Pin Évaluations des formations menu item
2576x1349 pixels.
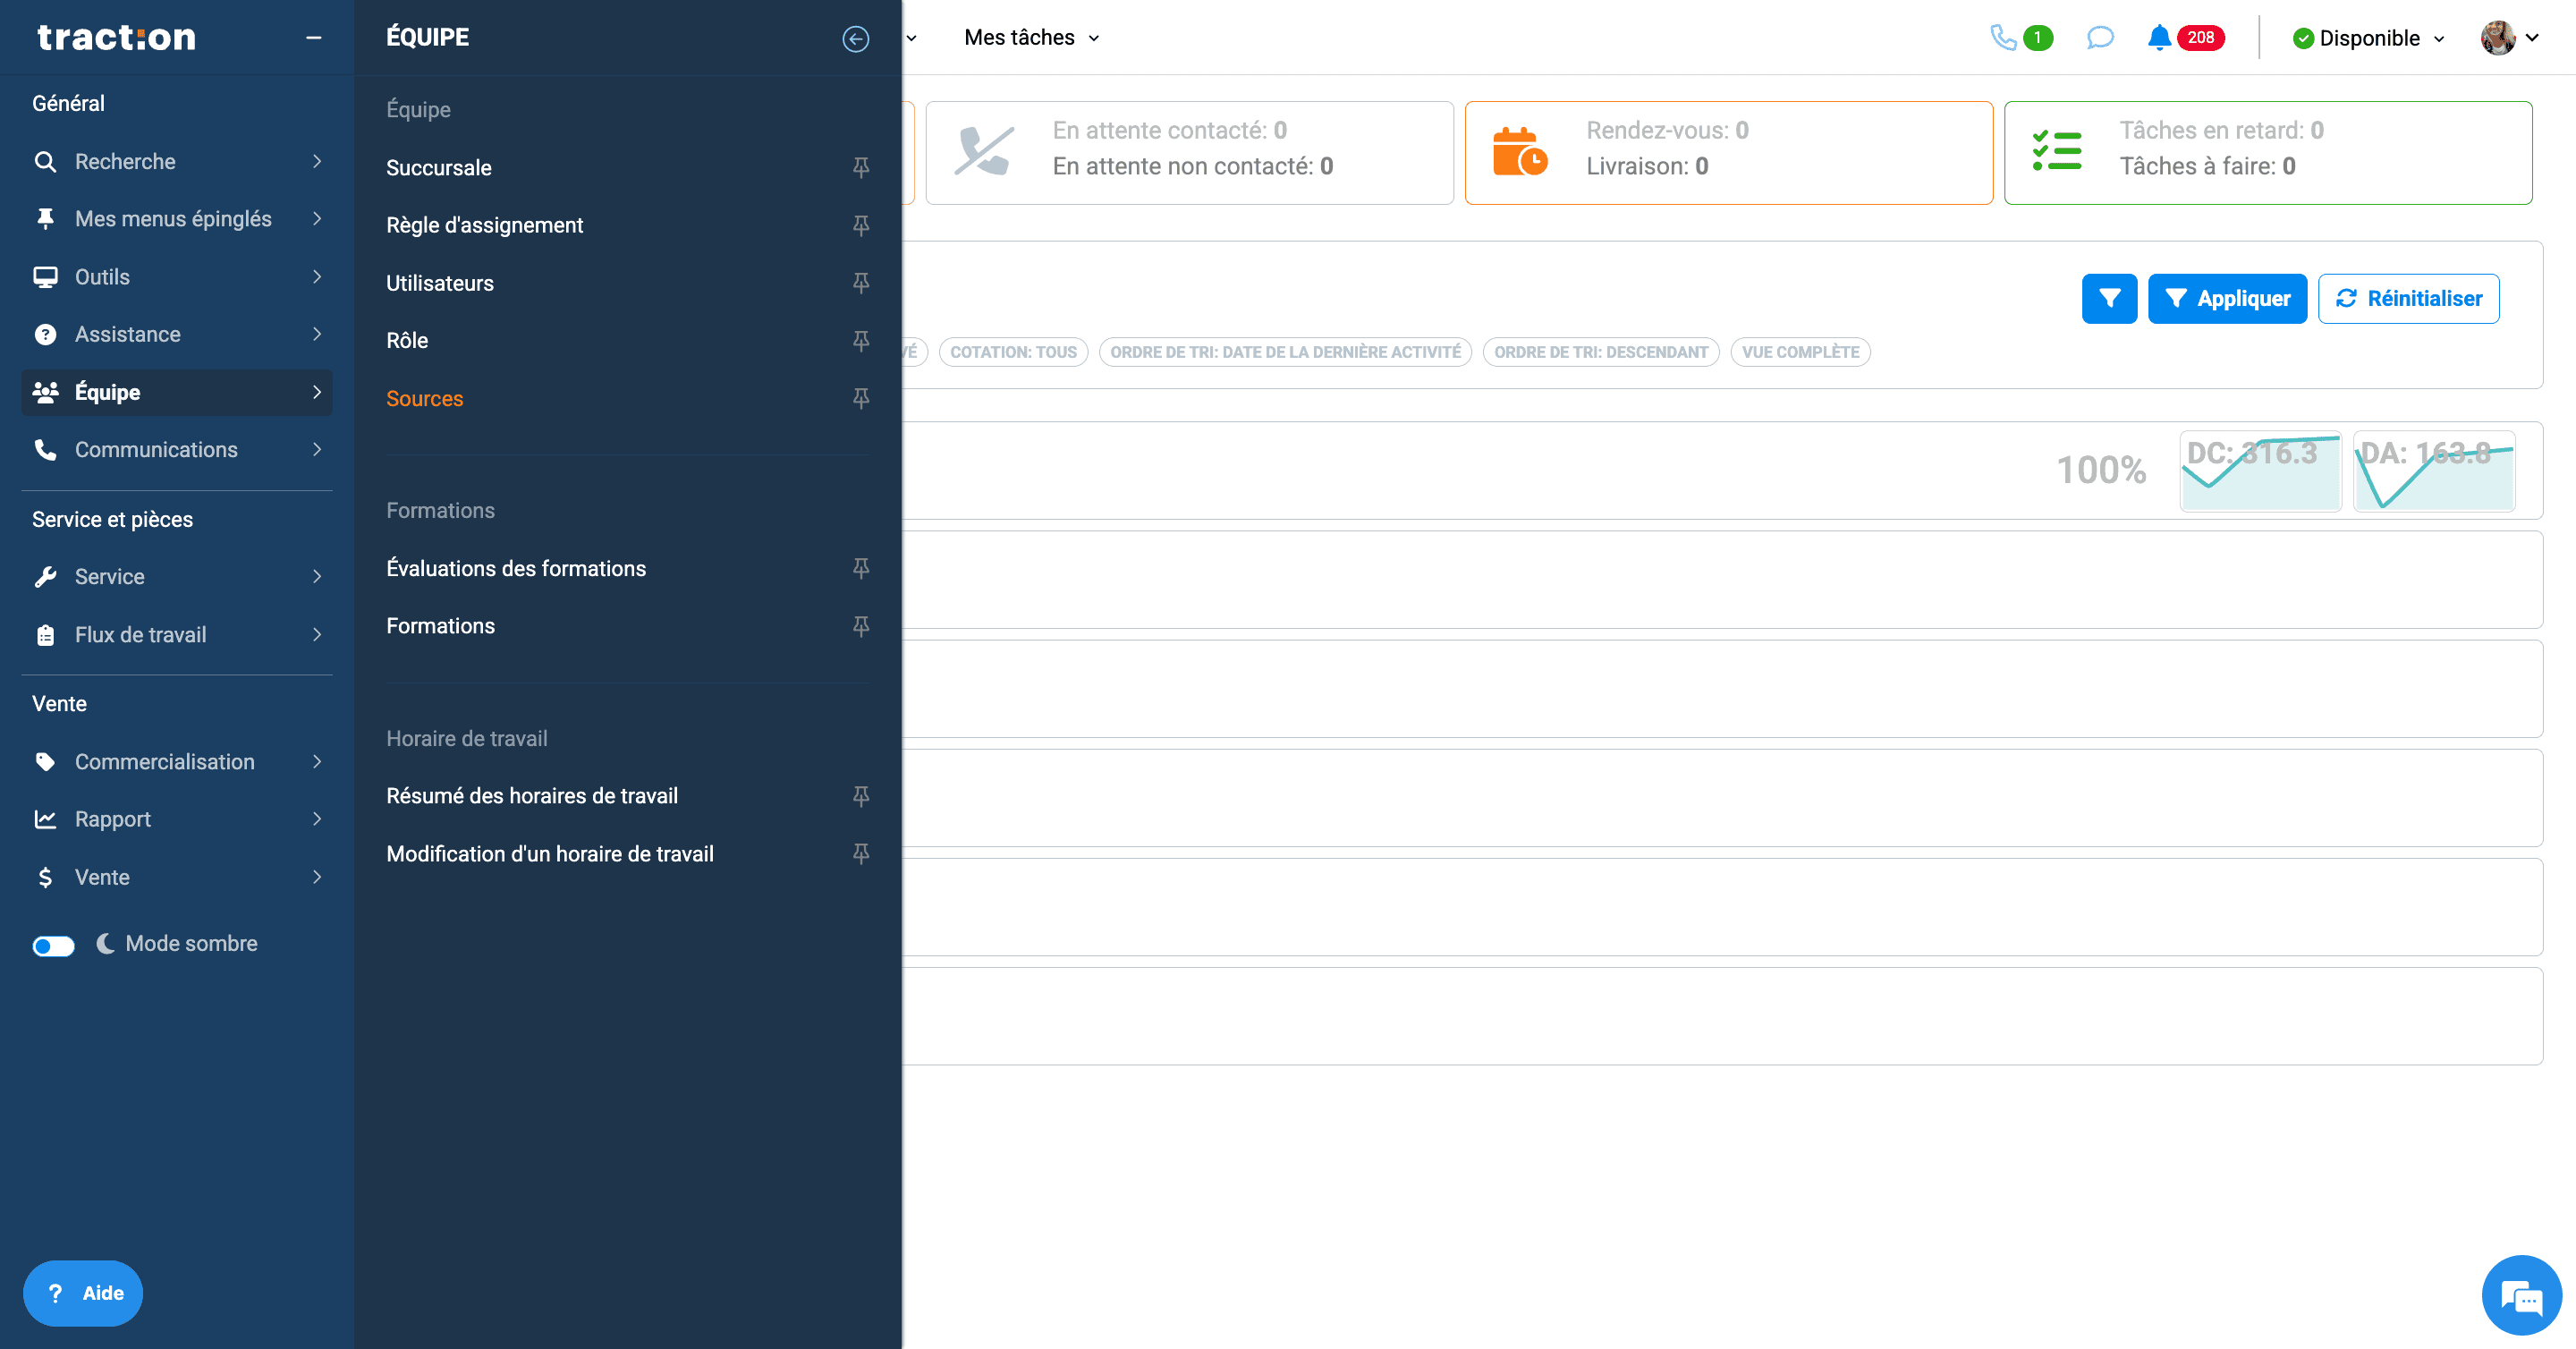click(x=860, y=568)
